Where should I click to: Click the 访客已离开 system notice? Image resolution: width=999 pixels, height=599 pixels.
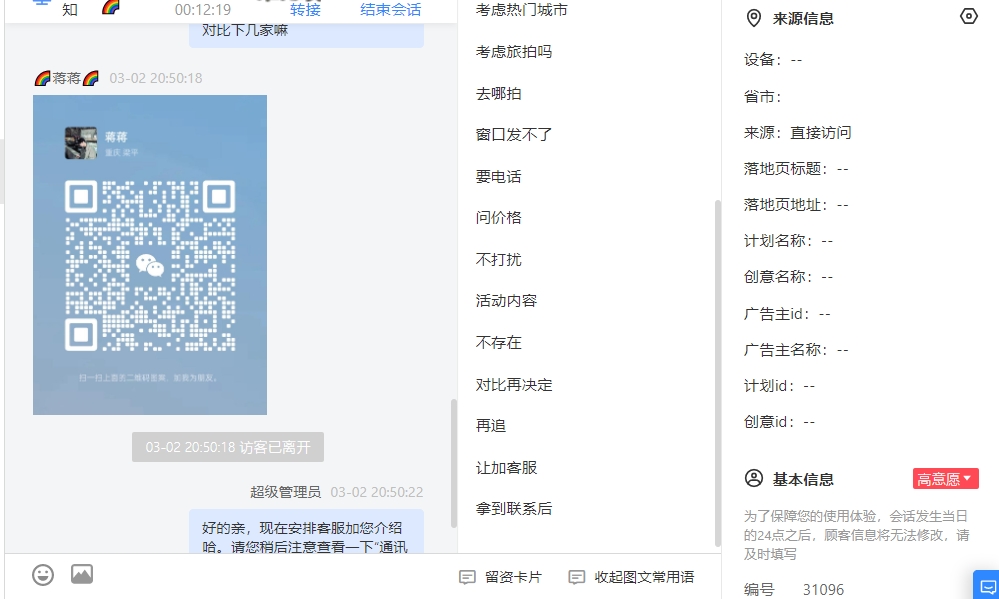click(x=228, y=447)
